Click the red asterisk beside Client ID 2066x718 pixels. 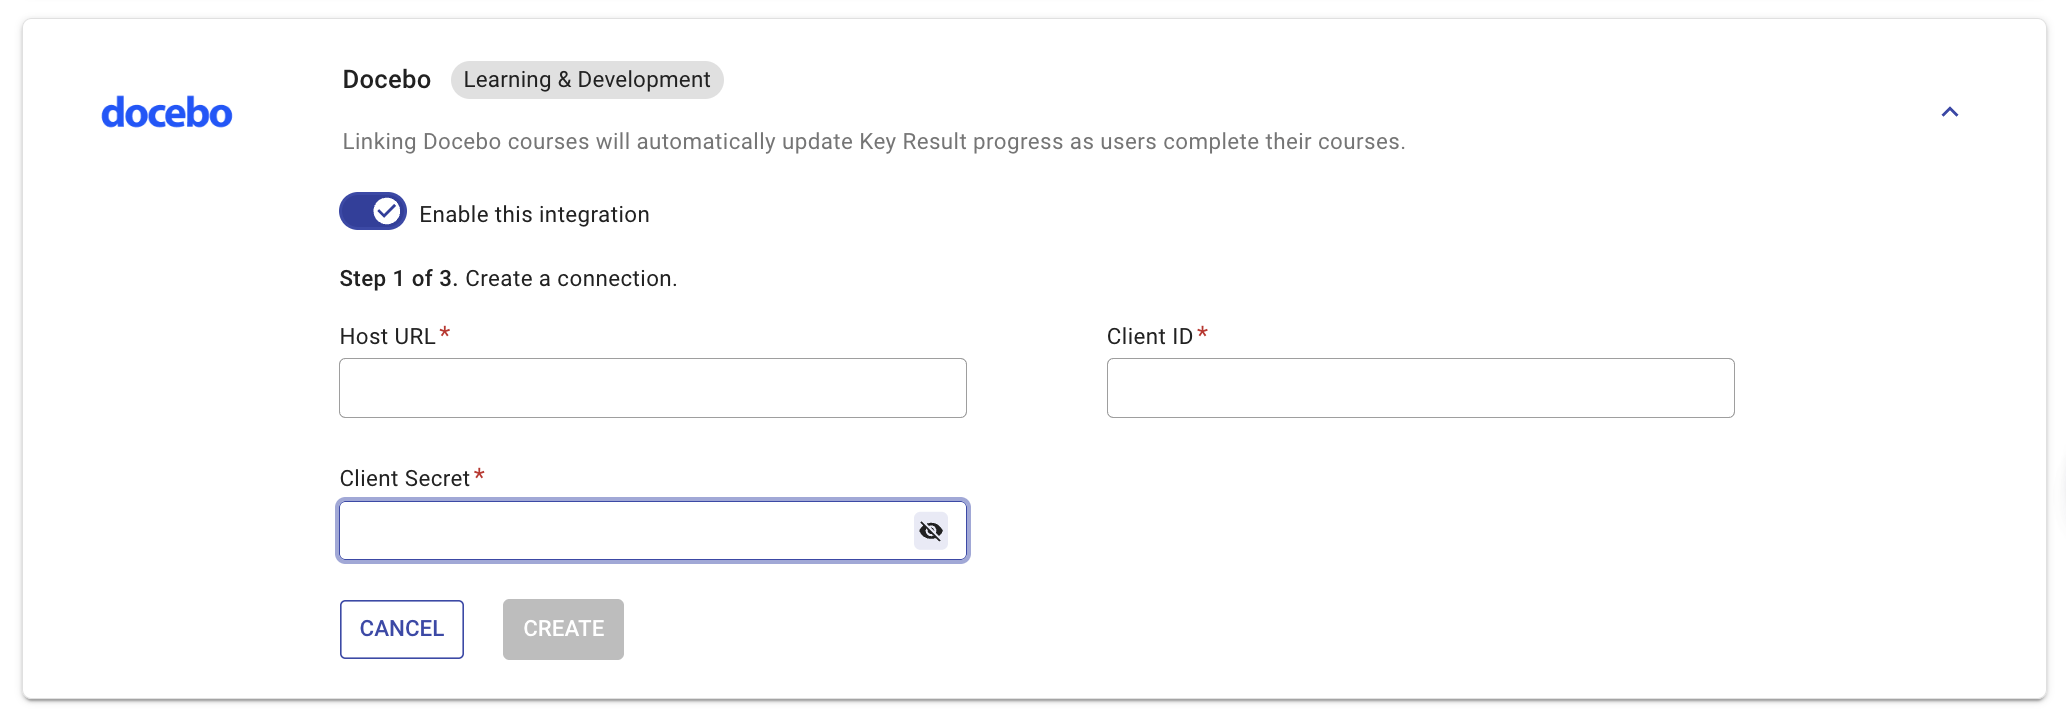[x=1203, y=332]
